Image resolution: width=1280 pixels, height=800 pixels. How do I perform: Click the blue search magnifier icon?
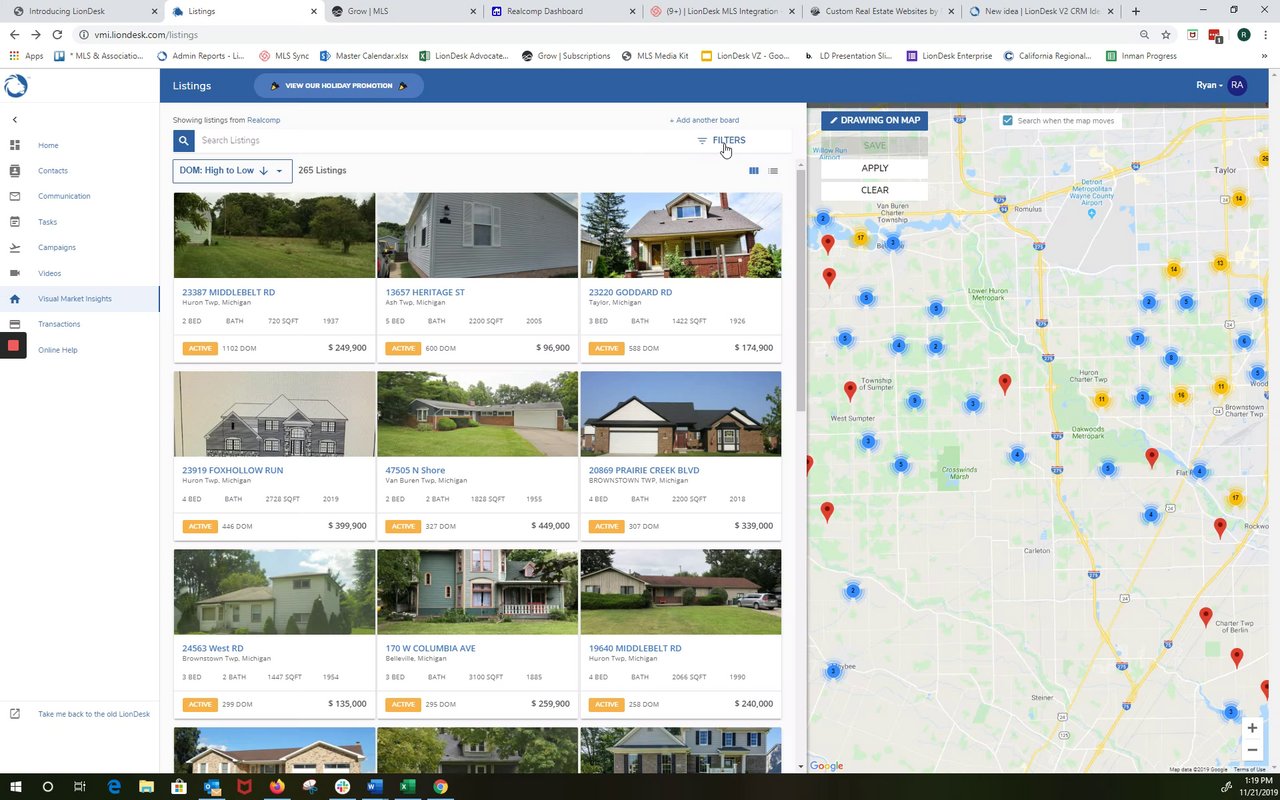pyautogui.click(x=183, y=141)
